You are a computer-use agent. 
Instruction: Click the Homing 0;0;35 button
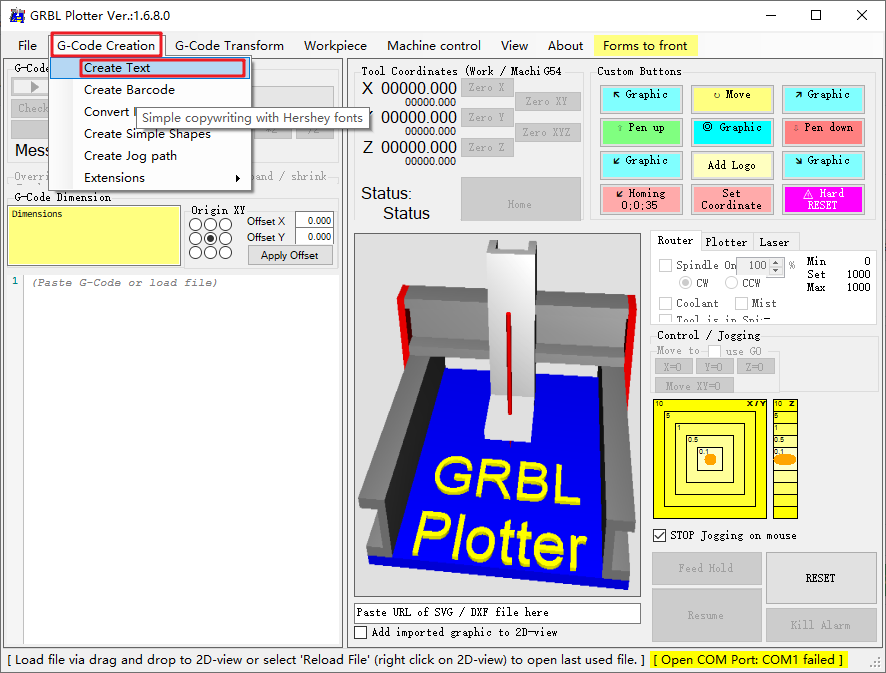639,199
